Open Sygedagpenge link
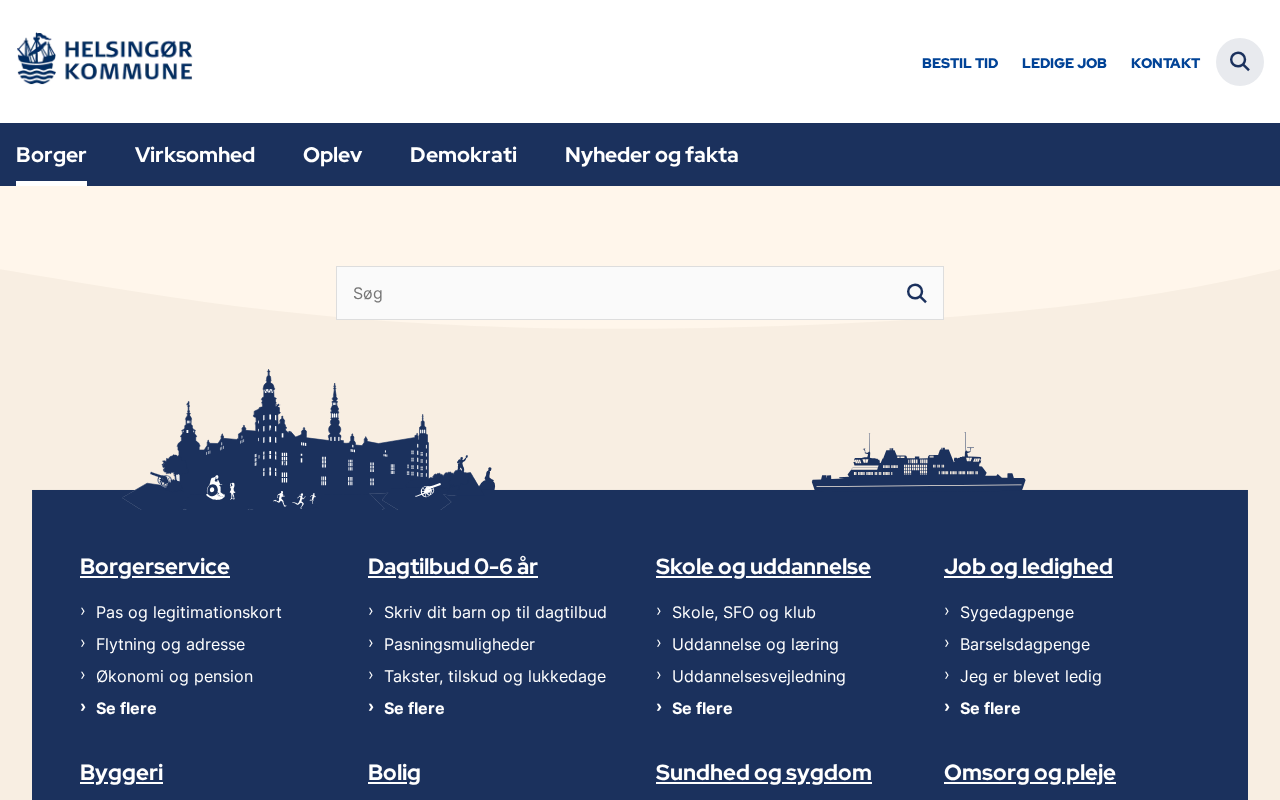This screenshot has height=800, width=1280. coord(1017,612)
